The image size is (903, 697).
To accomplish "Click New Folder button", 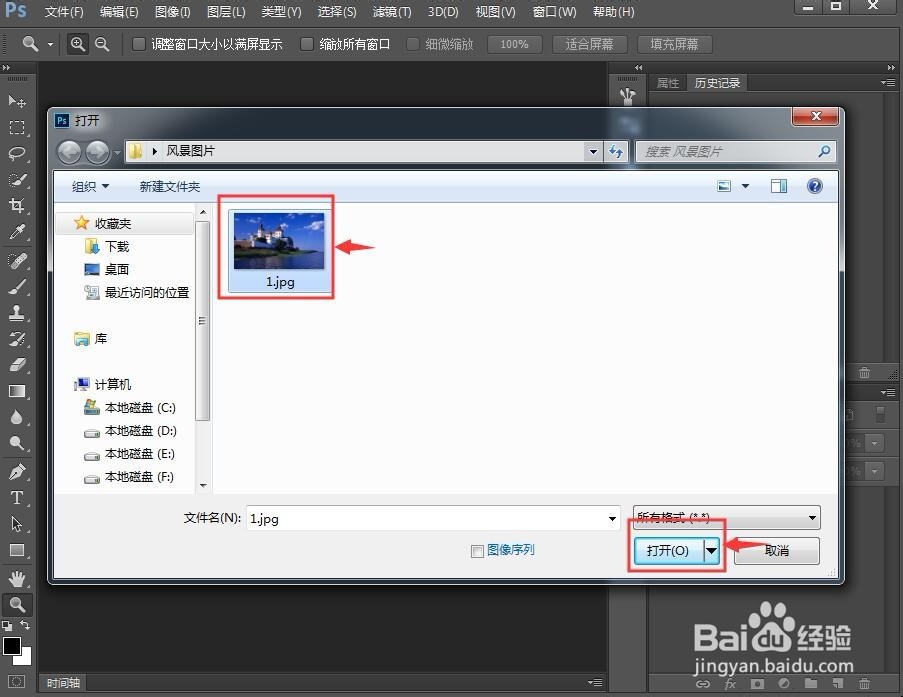I will click(169, 186).
